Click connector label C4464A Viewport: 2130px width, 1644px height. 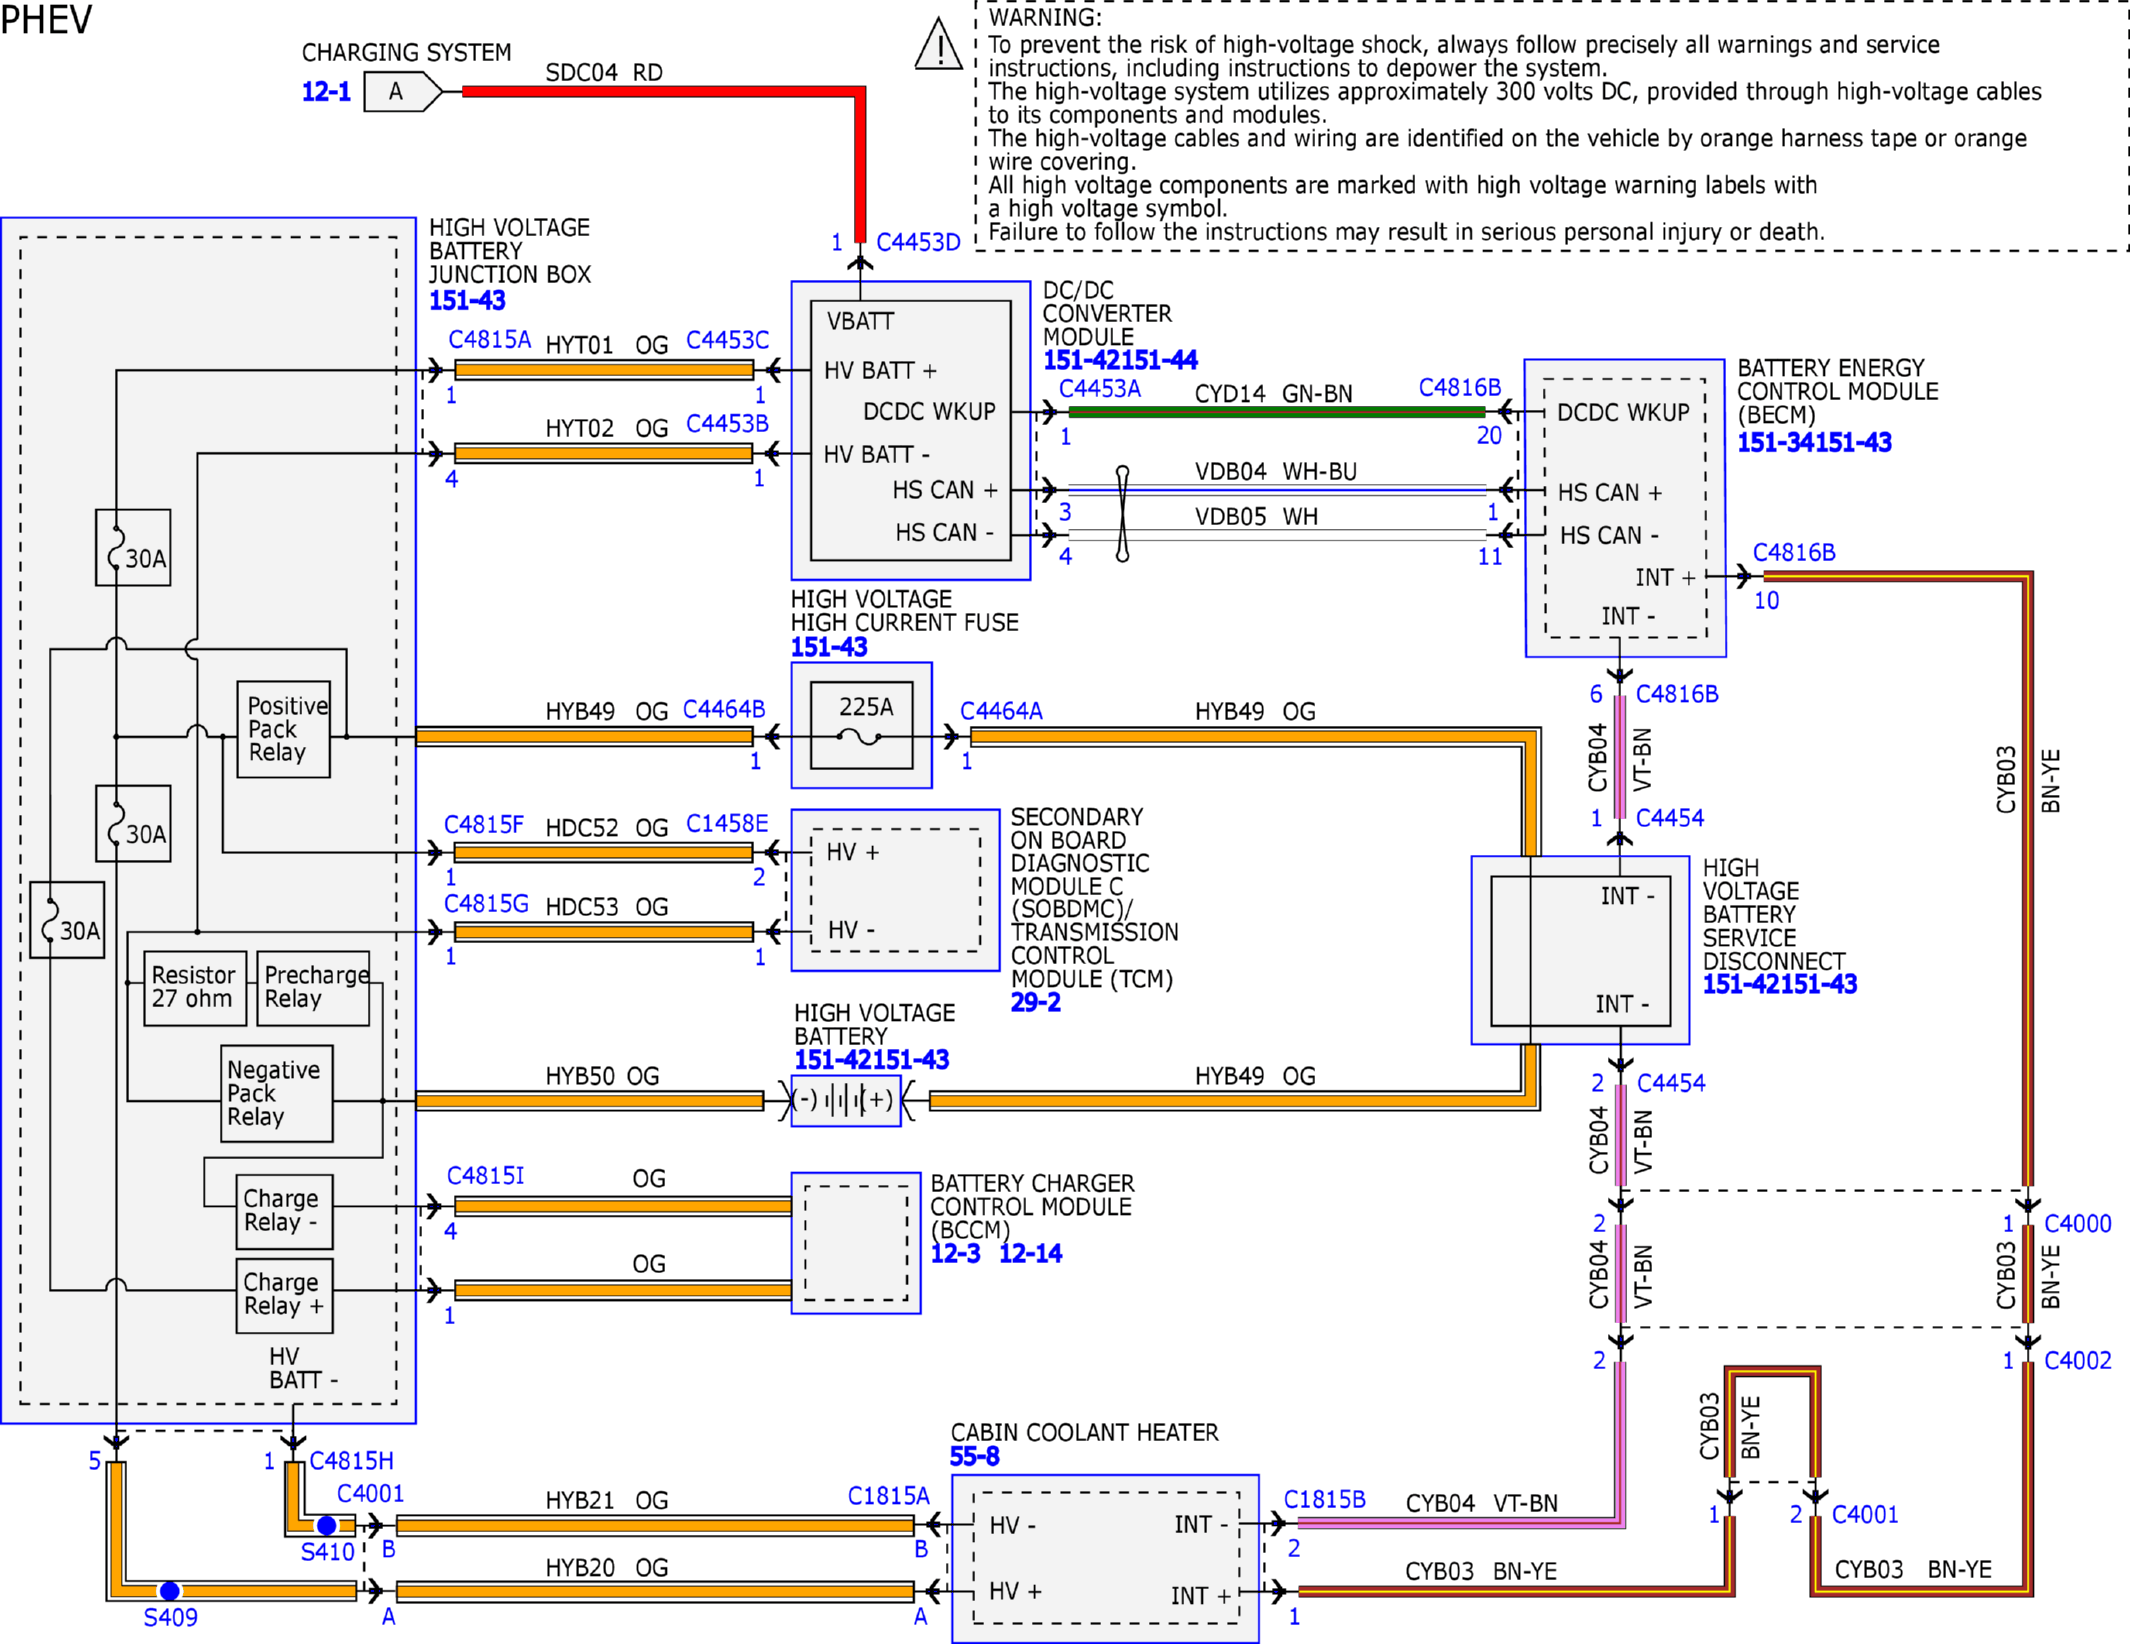coord(1001,711)
